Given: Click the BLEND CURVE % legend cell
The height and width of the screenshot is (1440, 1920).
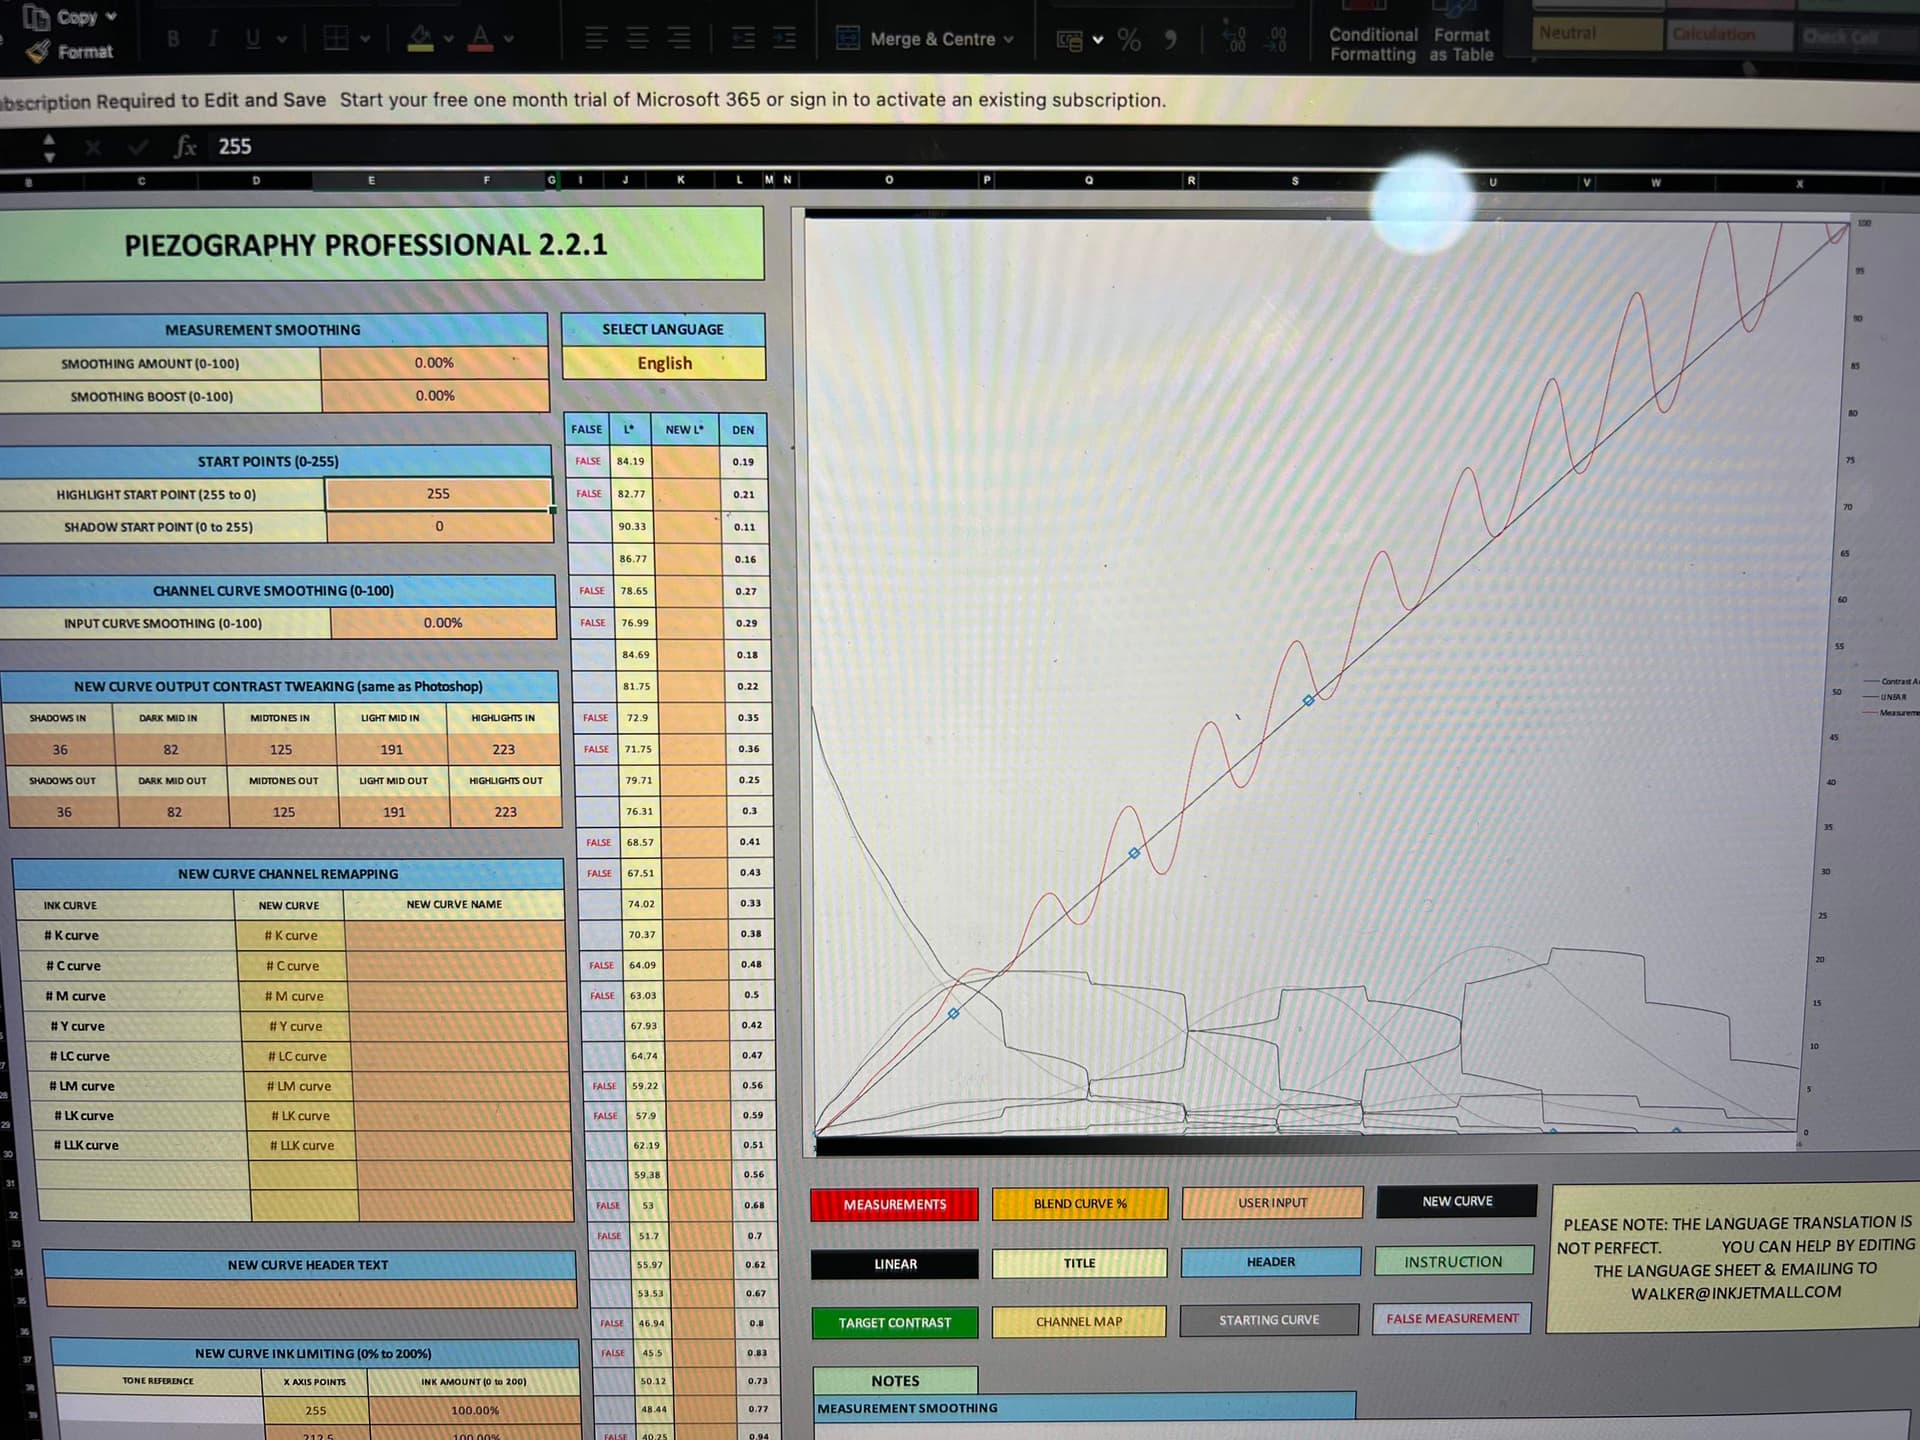Looking at the screenshot, I should coord(1080,1204).
